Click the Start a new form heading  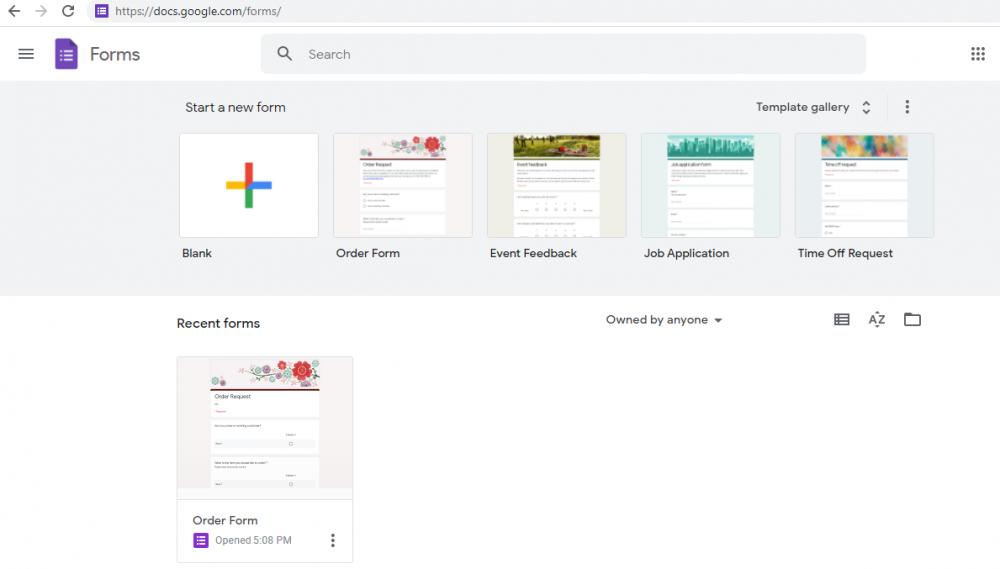[235, 107]
